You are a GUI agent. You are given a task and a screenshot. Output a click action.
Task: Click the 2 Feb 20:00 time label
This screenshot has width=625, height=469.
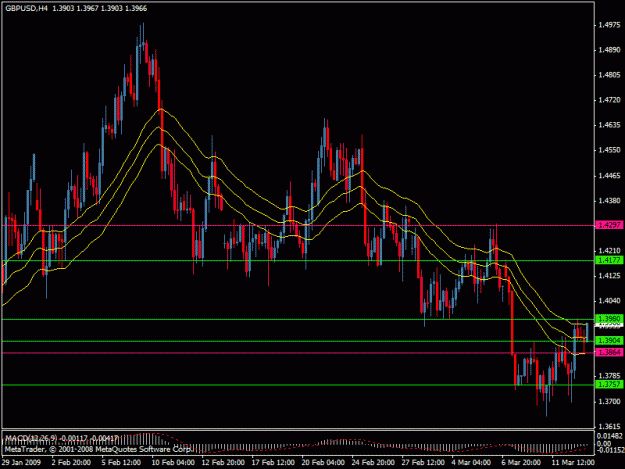pos(71,462)
